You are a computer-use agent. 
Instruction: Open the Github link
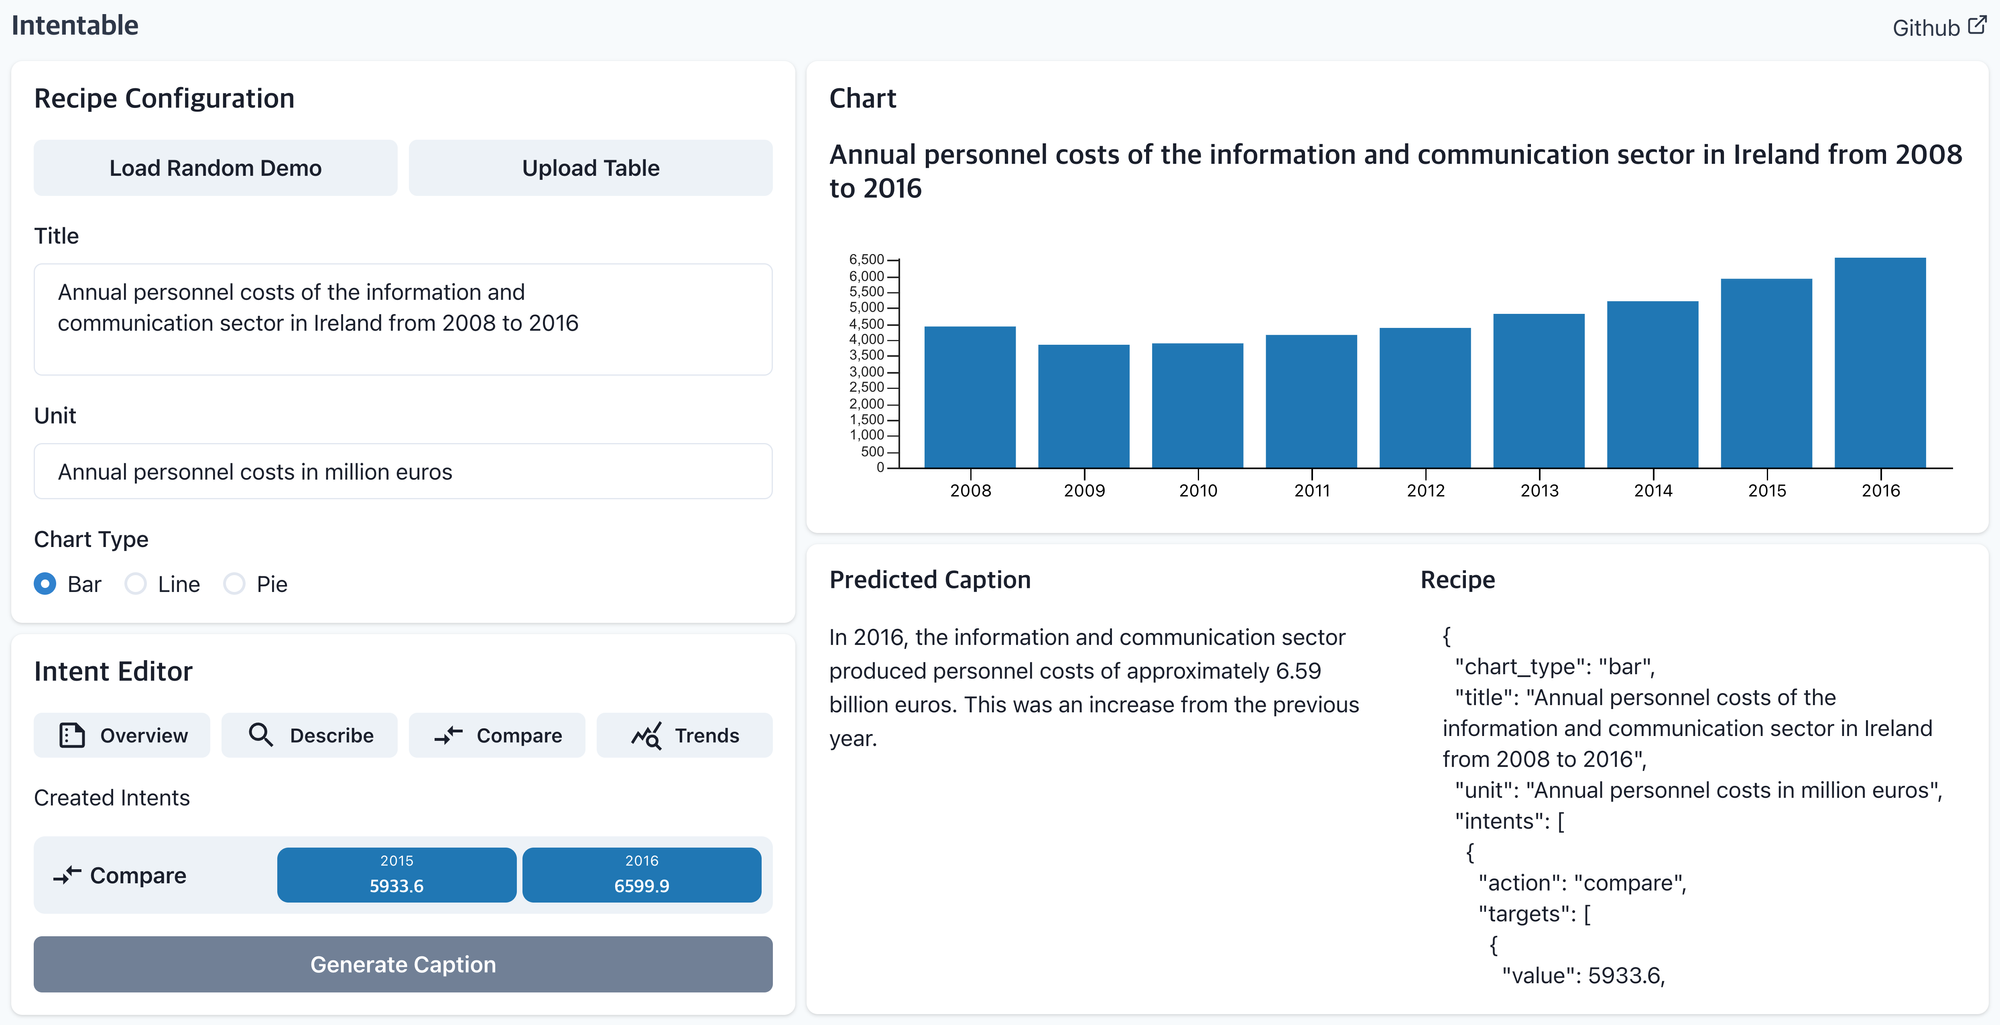[x=1926, y=28]
